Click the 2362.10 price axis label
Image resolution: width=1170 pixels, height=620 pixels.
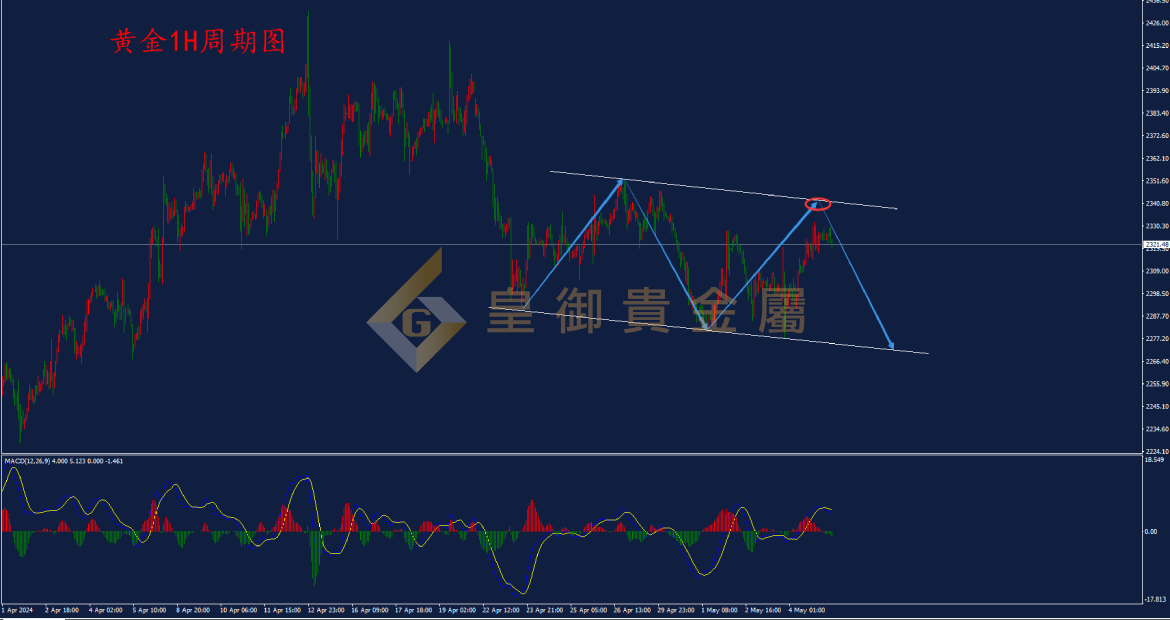pyautogui.click(x=1158, y=158)
